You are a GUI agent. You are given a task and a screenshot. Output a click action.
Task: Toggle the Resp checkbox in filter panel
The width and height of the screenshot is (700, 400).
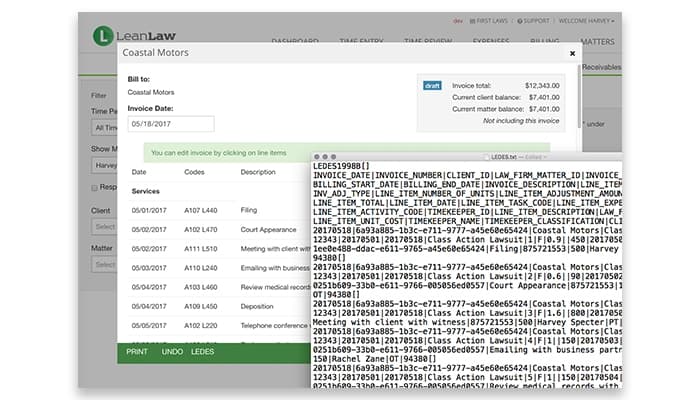pos(97,187)
